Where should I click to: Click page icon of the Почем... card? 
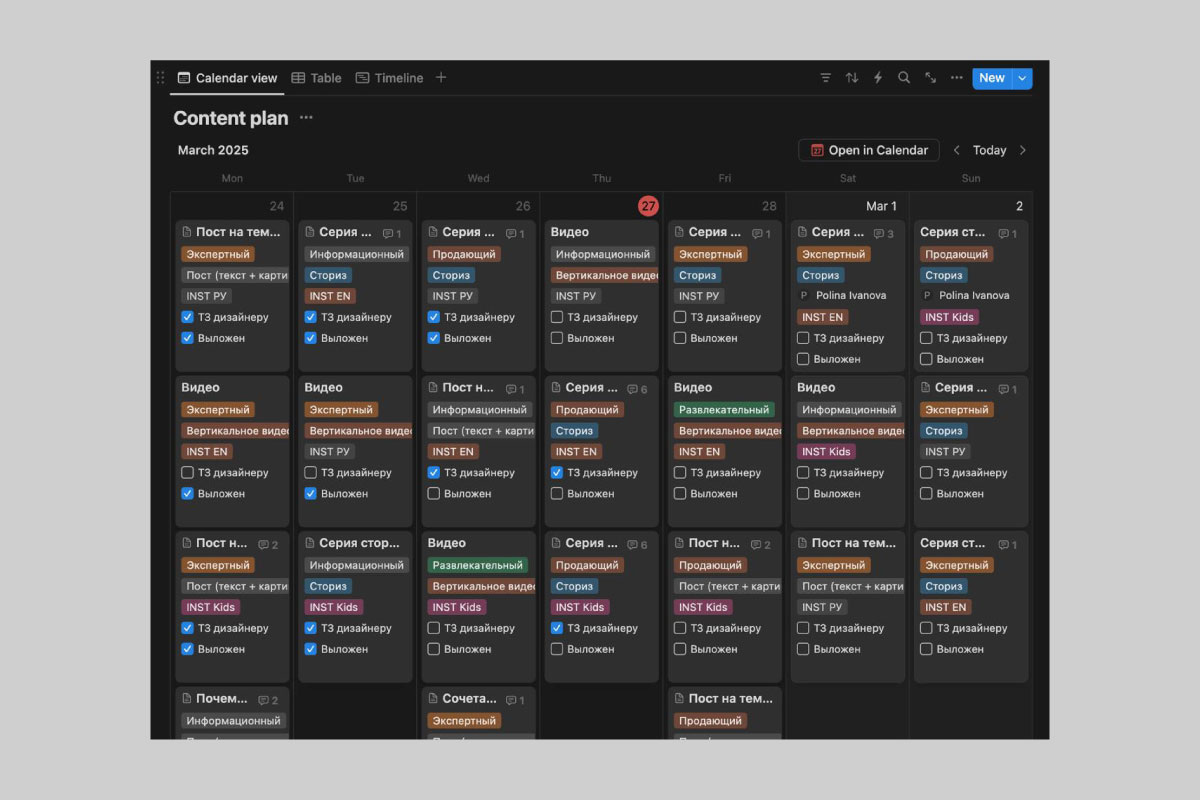tap(187, 699)
